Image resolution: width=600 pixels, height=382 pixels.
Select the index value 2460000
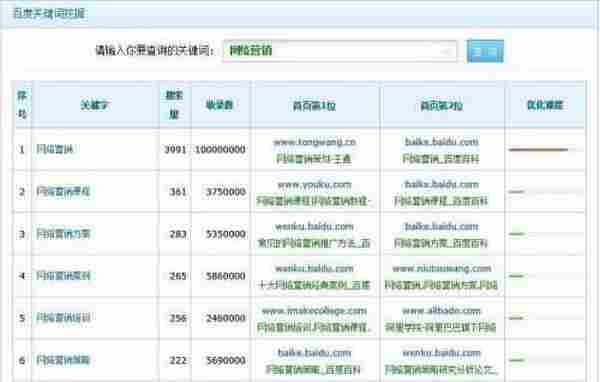(226, 318)
